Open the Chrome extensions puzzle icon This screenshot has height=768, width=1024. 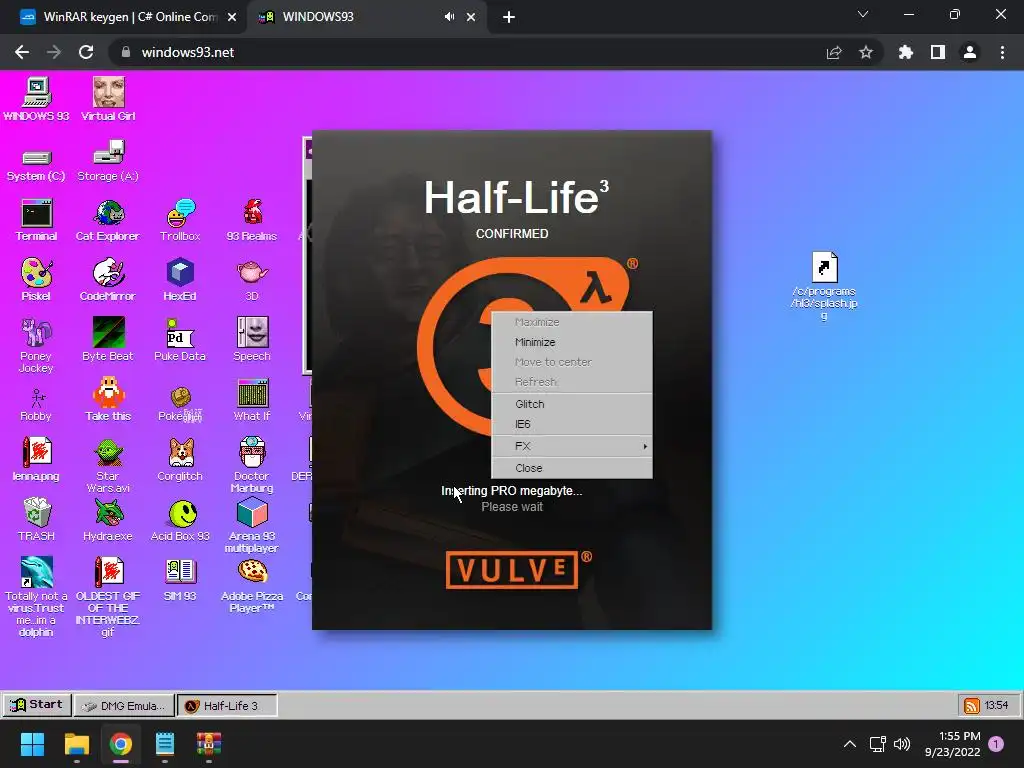(906, 52)
